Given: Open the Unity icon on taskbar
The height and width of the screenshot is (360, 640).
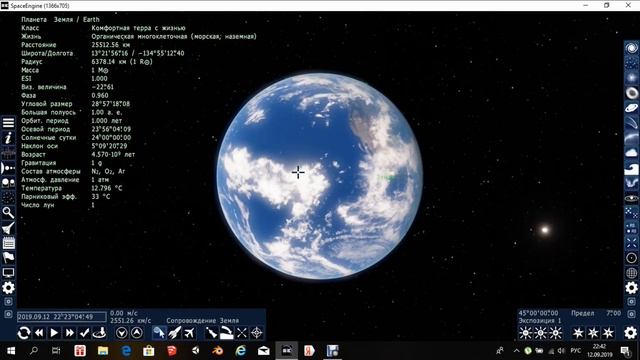Looking at the screenshot, I should point(195,351).
